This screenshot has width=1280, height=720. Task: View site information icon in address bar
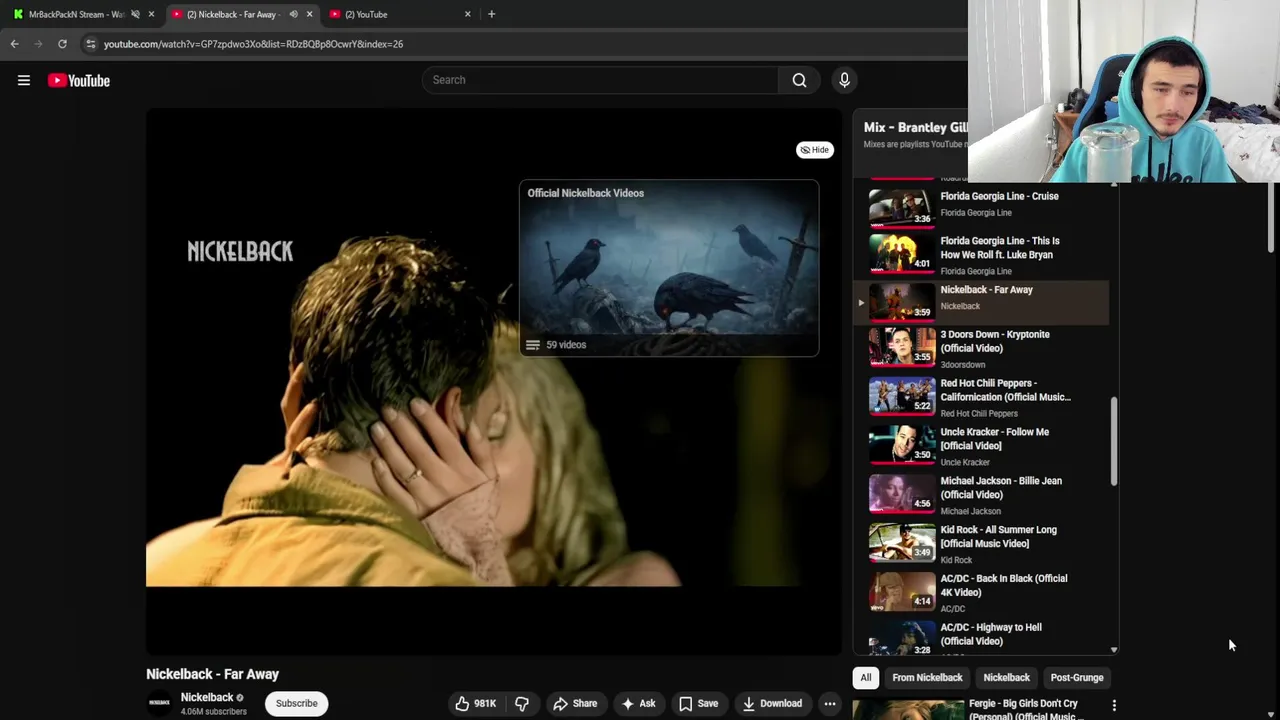(90, 44)
